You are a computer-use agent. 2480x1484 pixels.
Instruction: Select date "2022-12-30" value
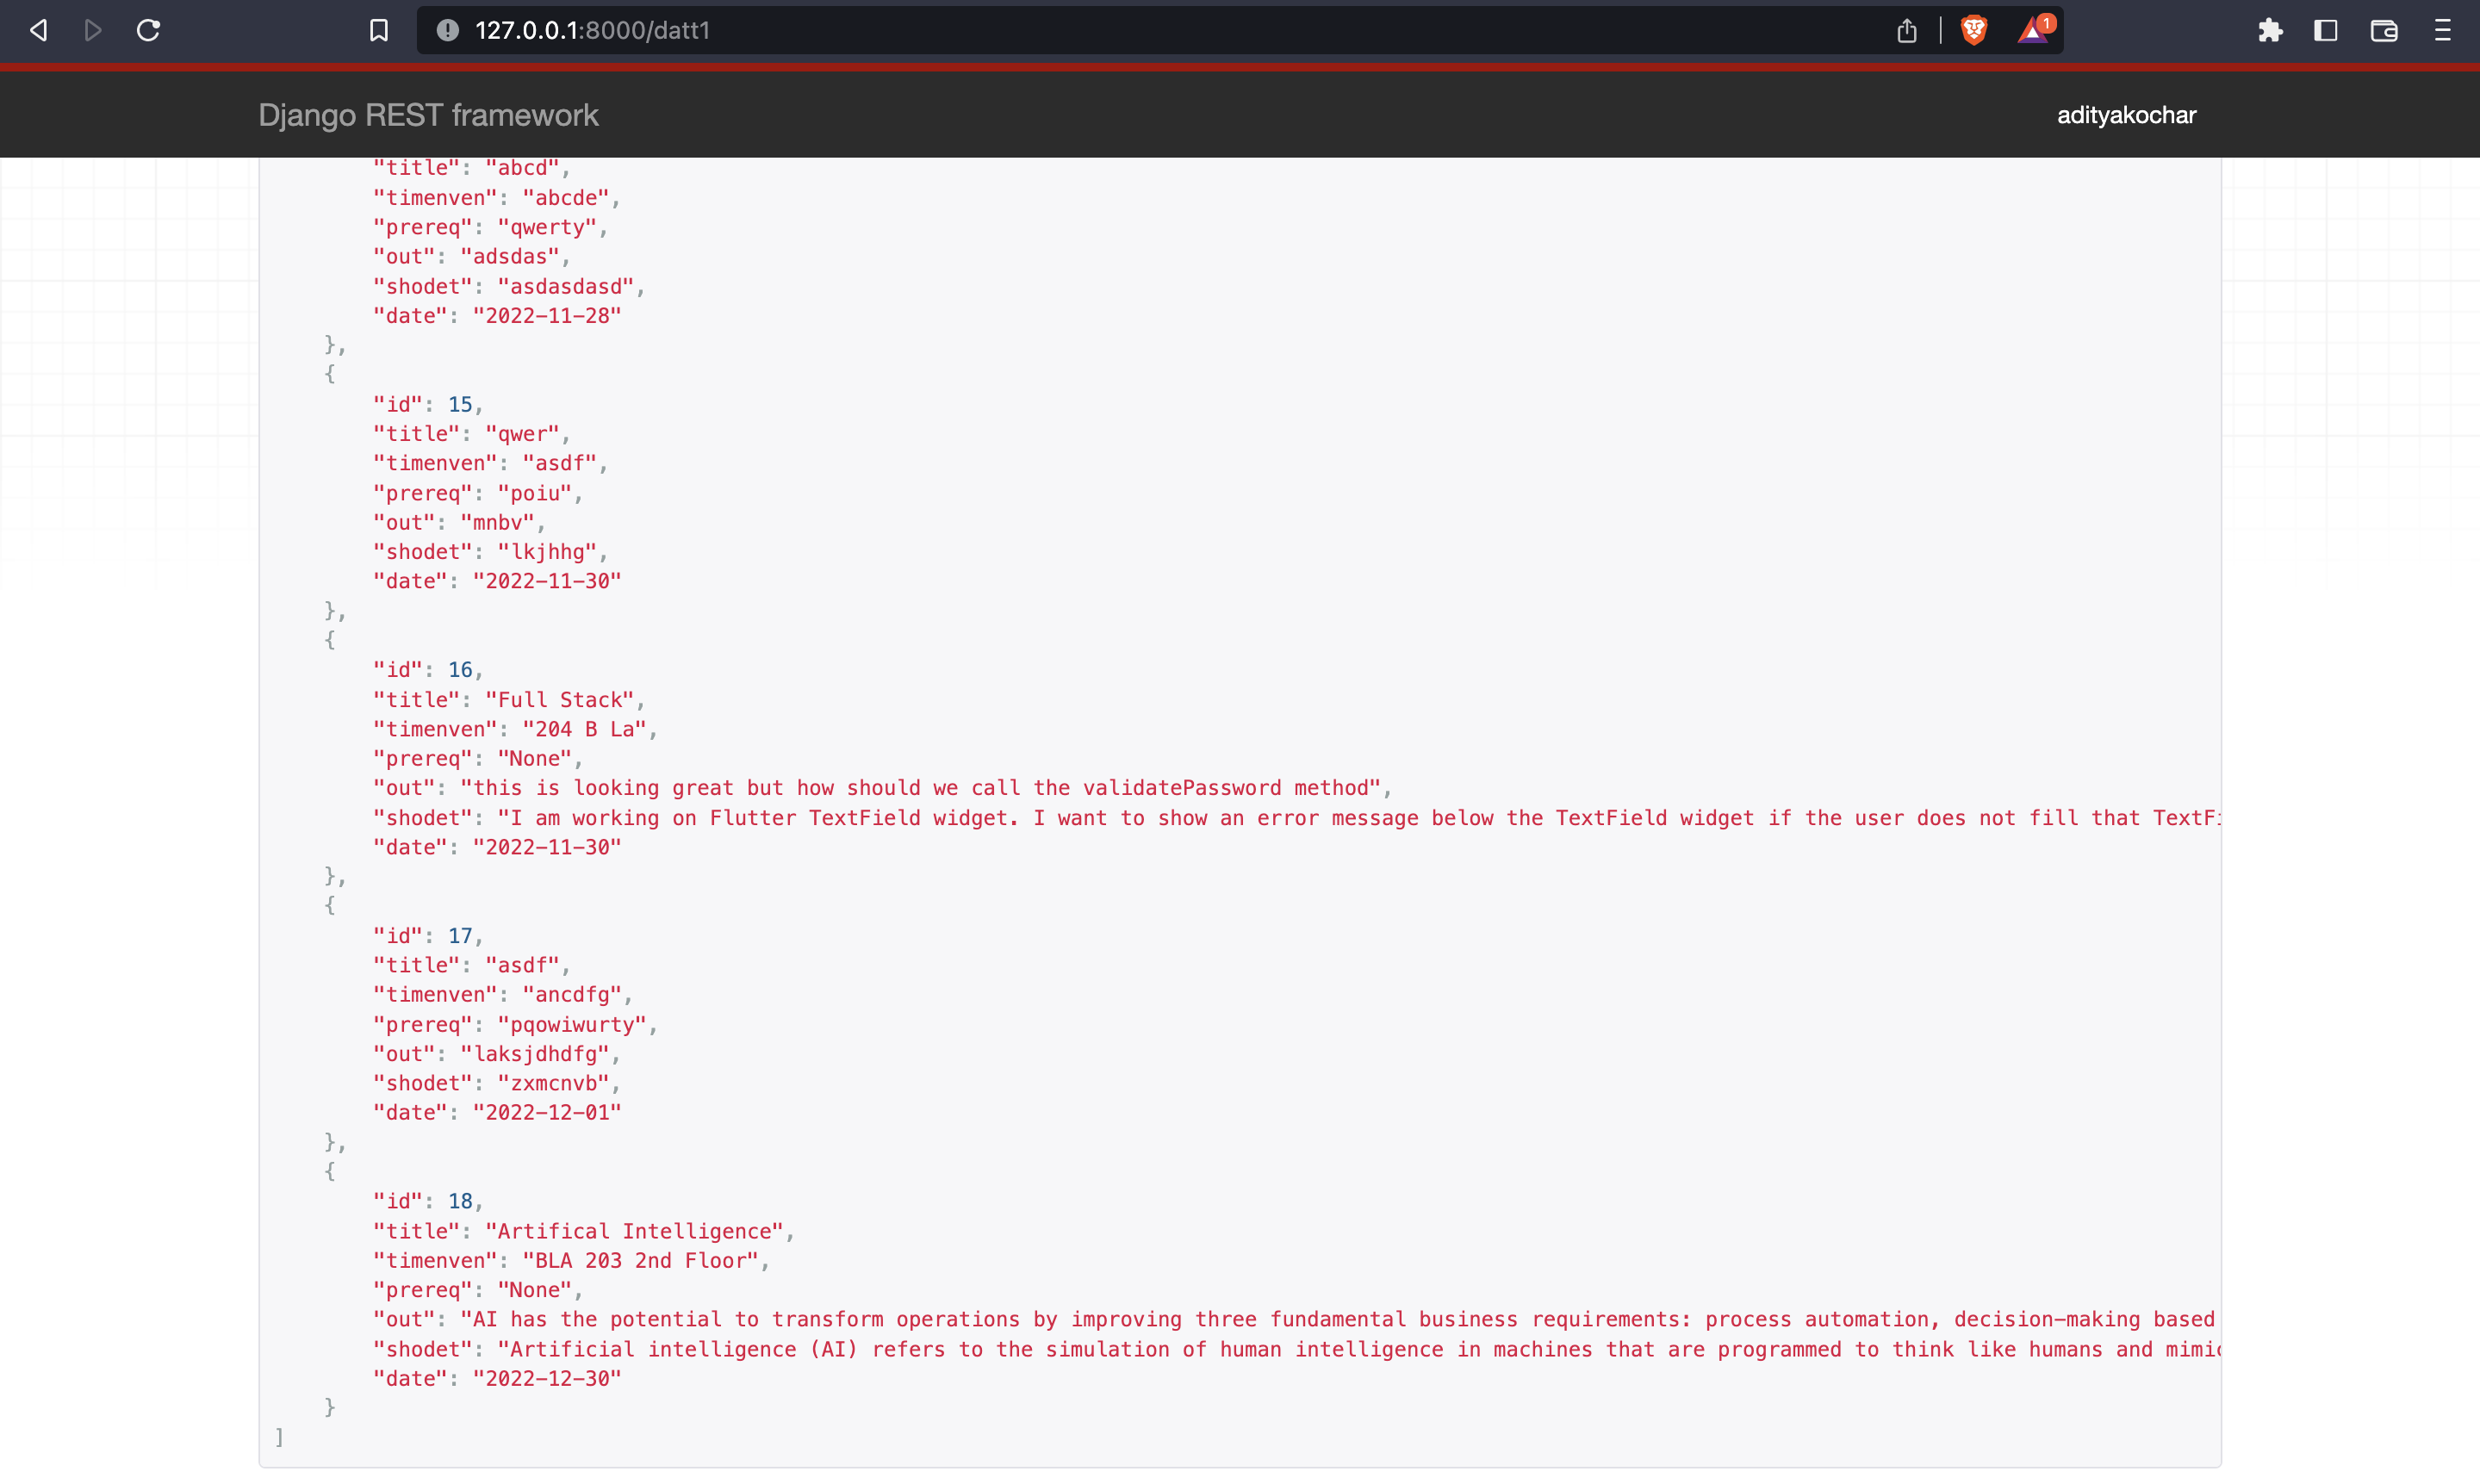tap(547, 1378)
